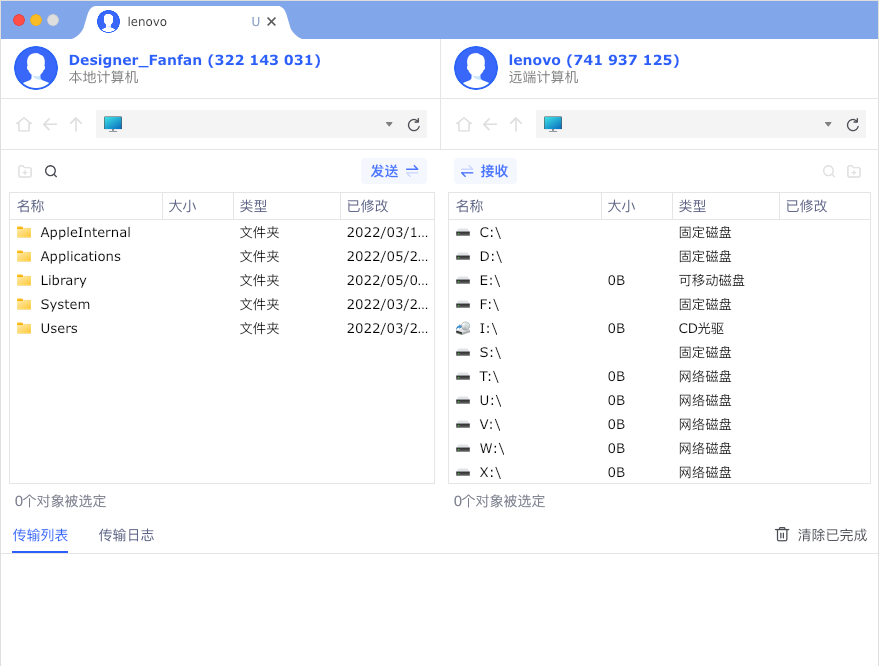The image size is (879, 666).
Task: Sort local list by 类型 column
Action: point(287,206)
